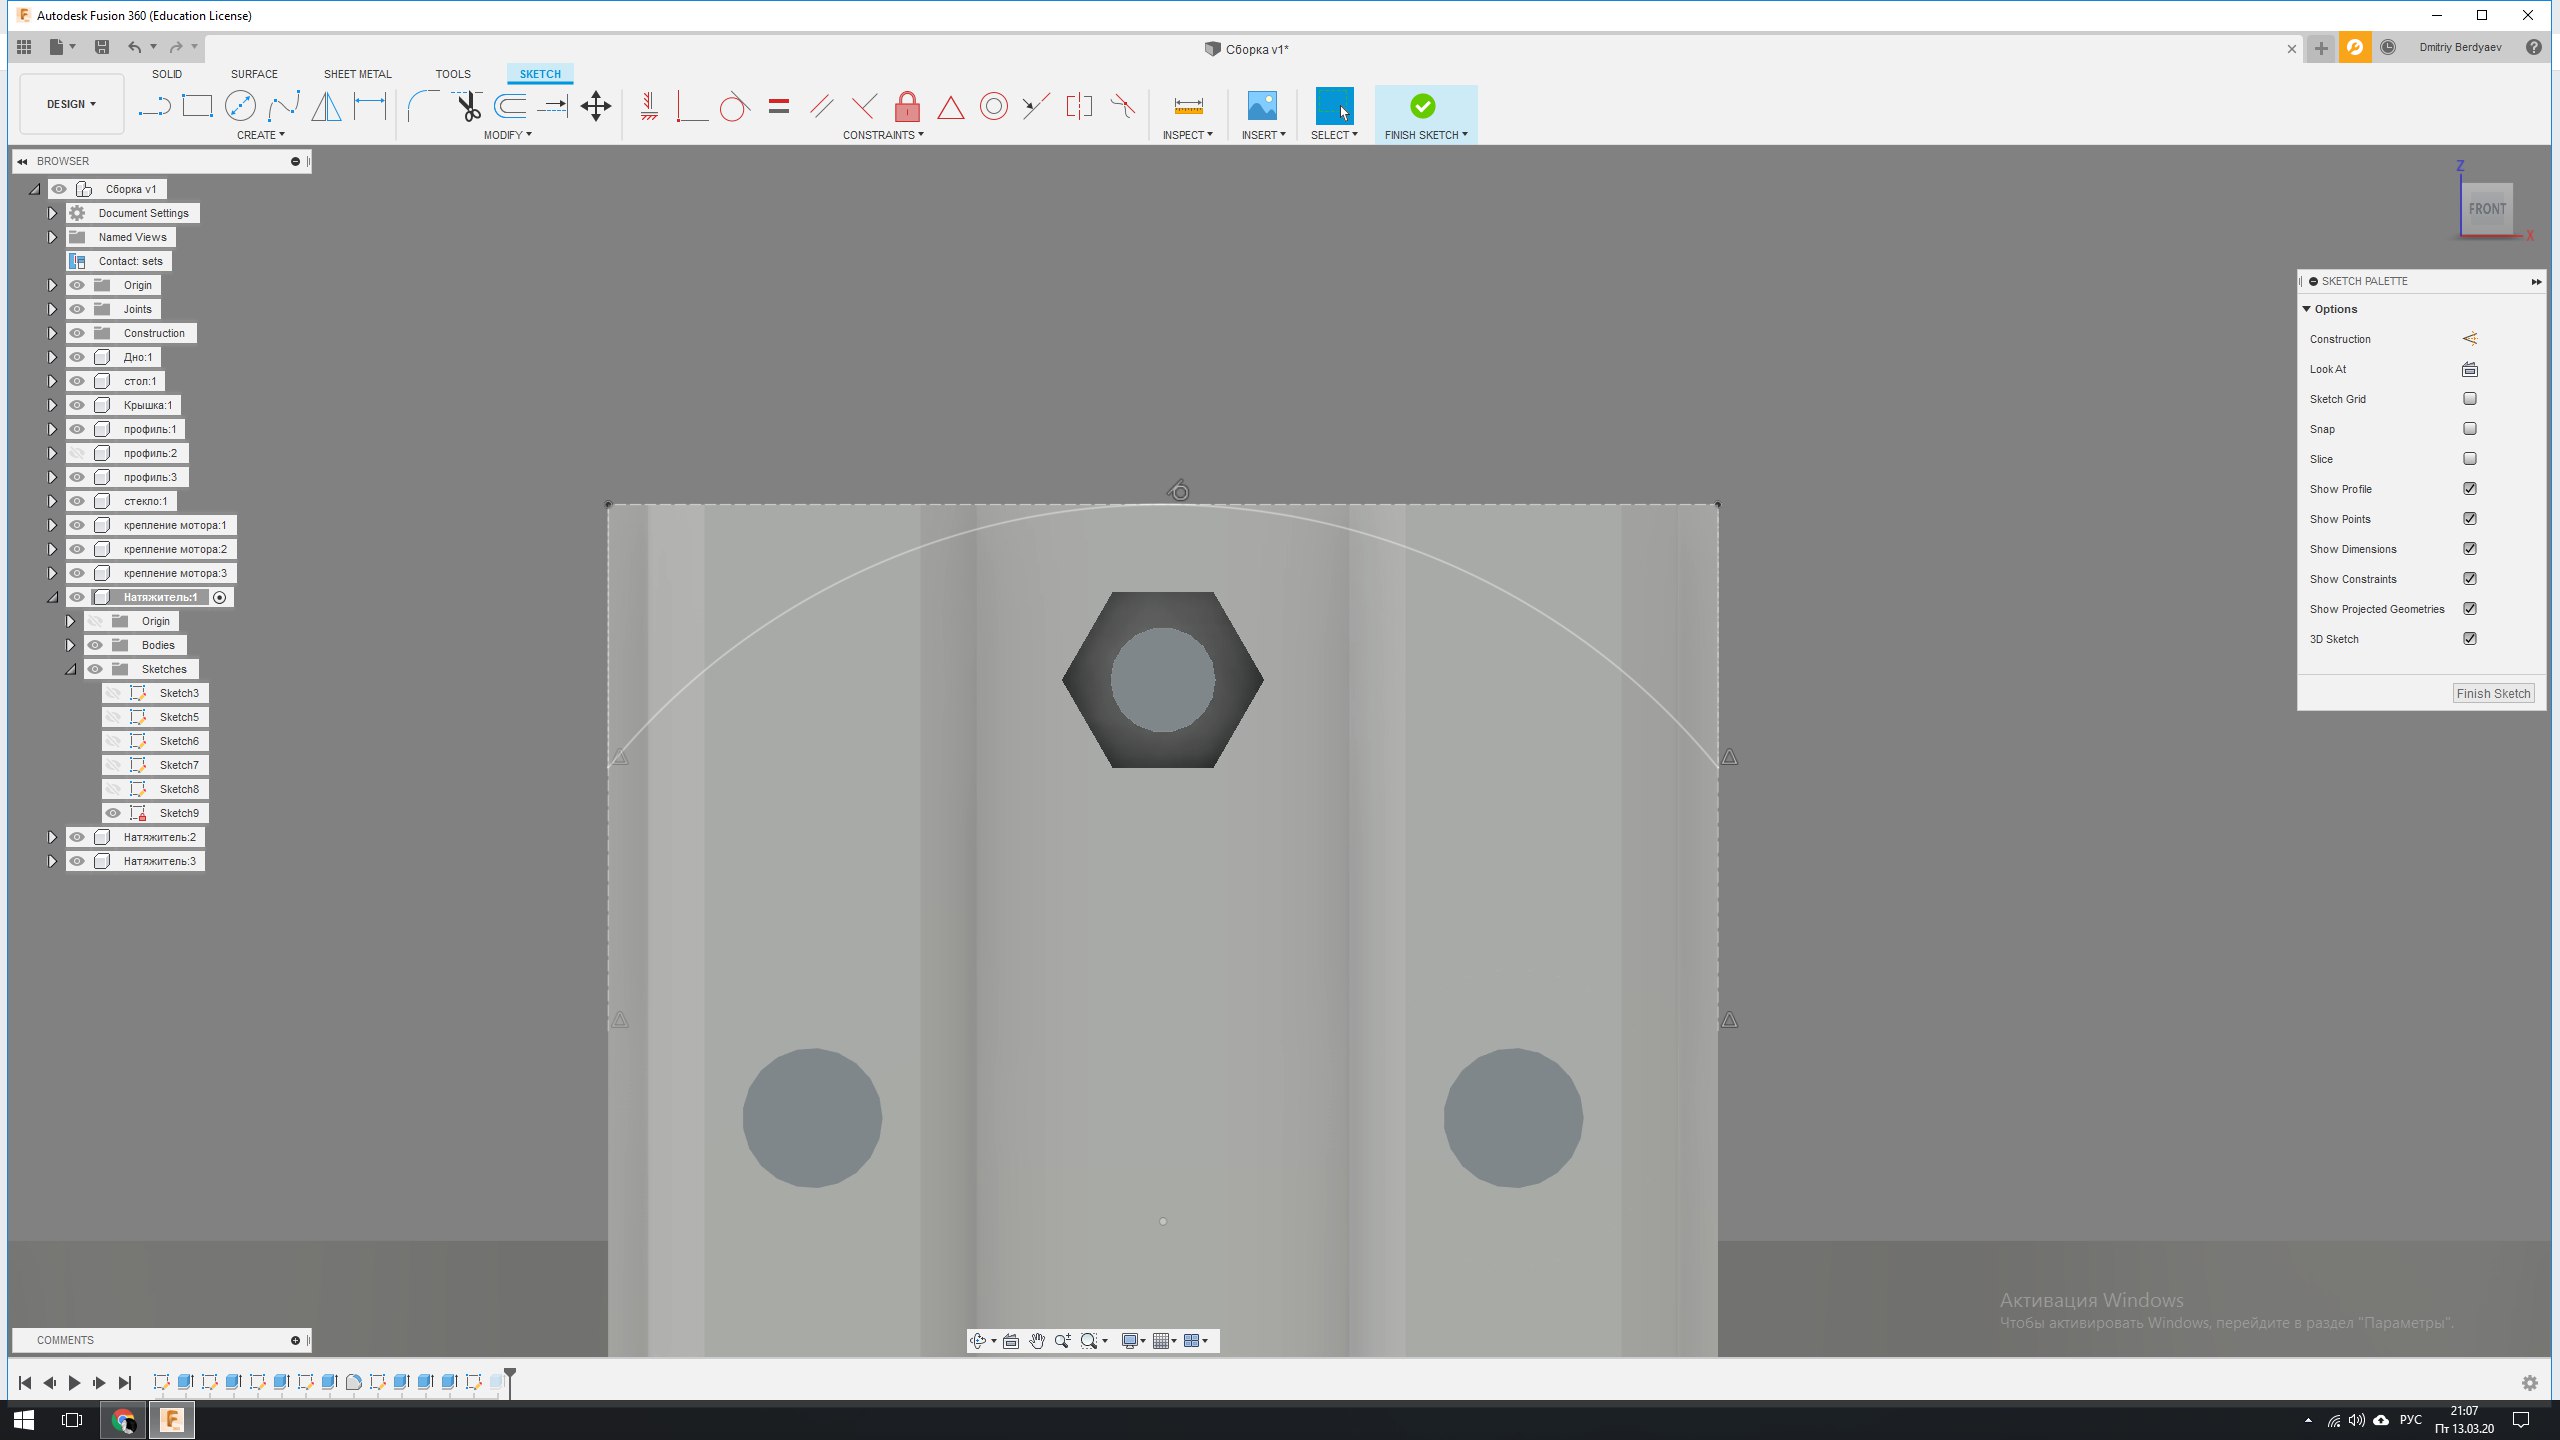Open the Measure inspect tool
Image resolution: width=2560 pixels, height=1440 pixels.
click(x=1188, y=106)
